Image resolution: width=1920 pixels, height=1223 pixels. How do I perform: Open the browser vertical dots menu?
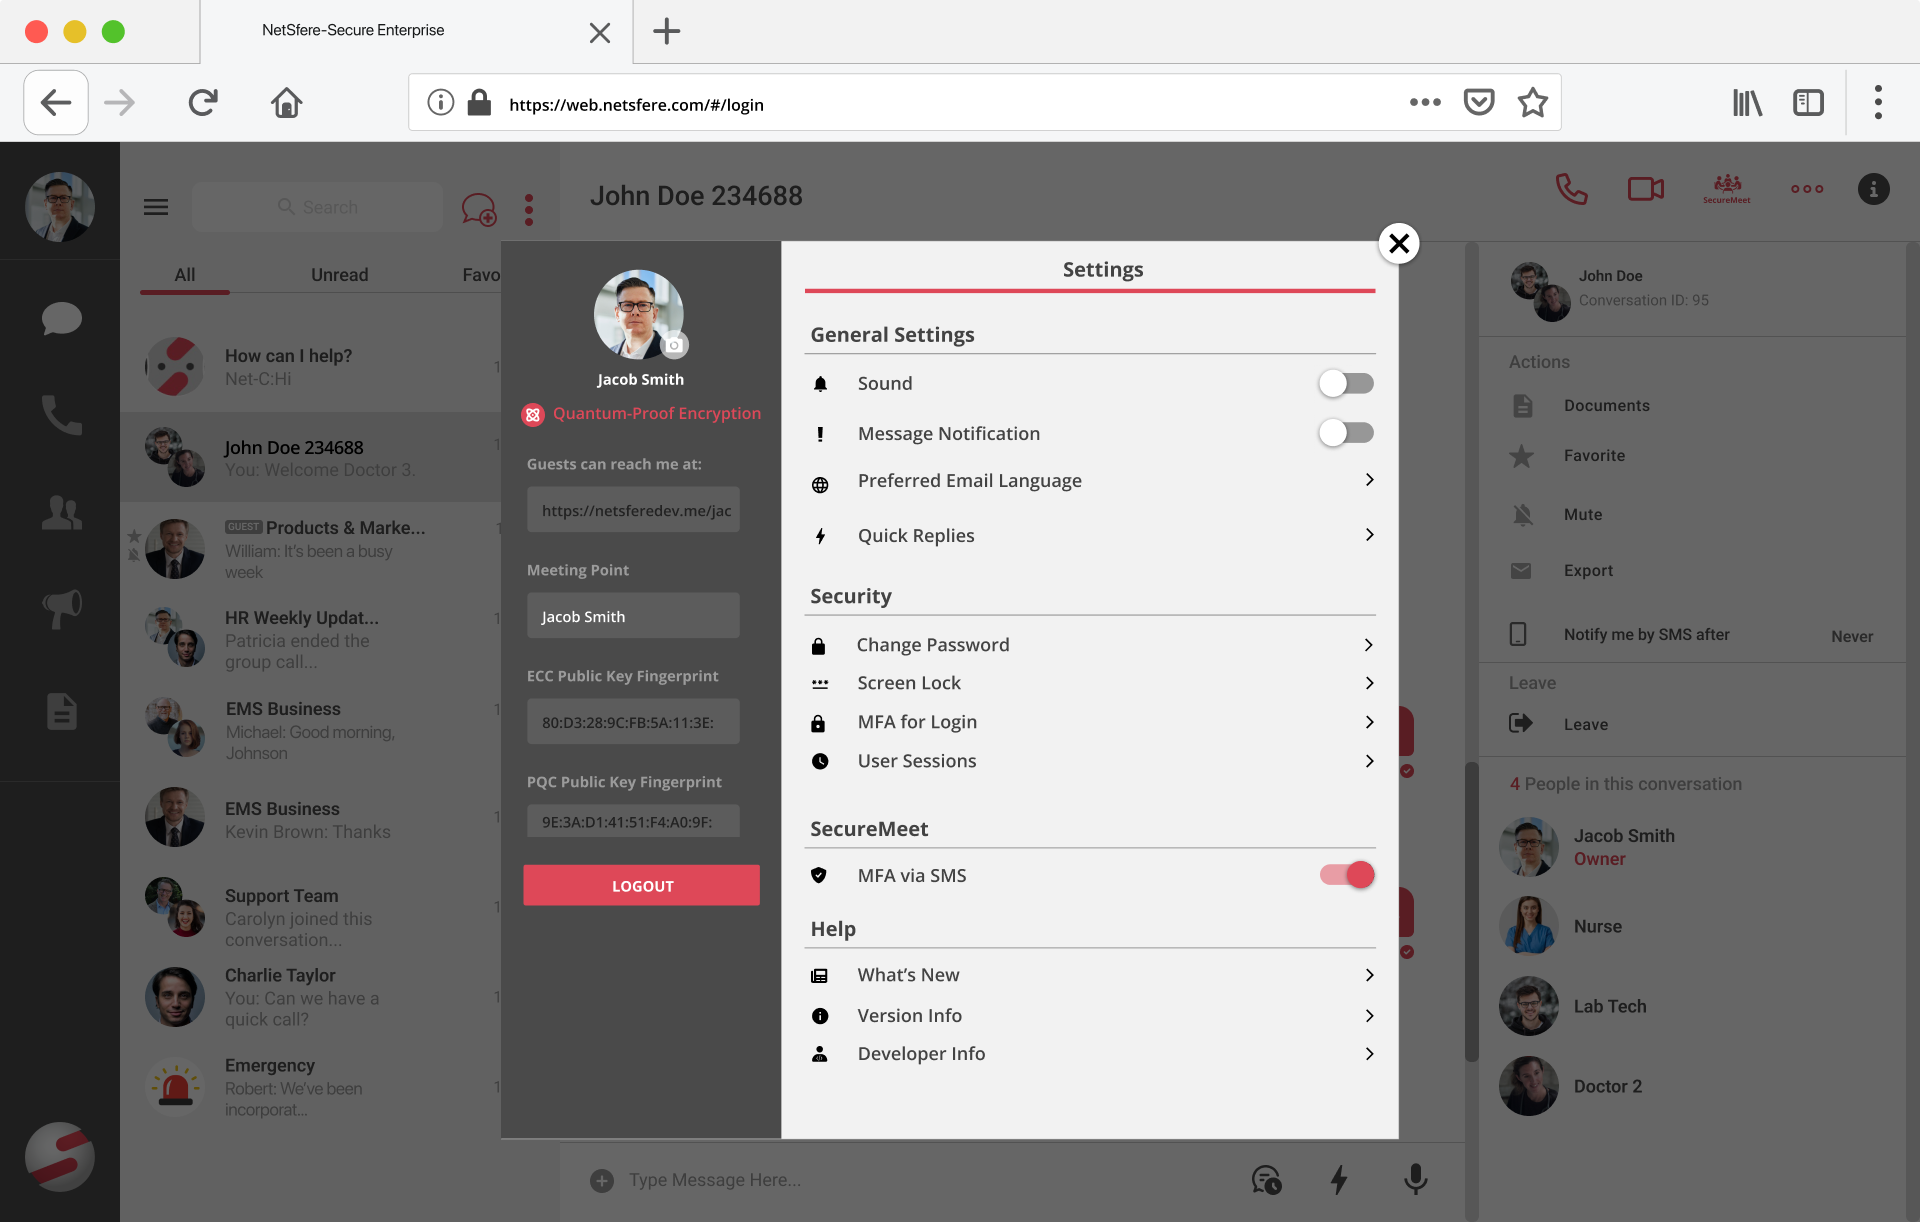tap(1878, 103)
